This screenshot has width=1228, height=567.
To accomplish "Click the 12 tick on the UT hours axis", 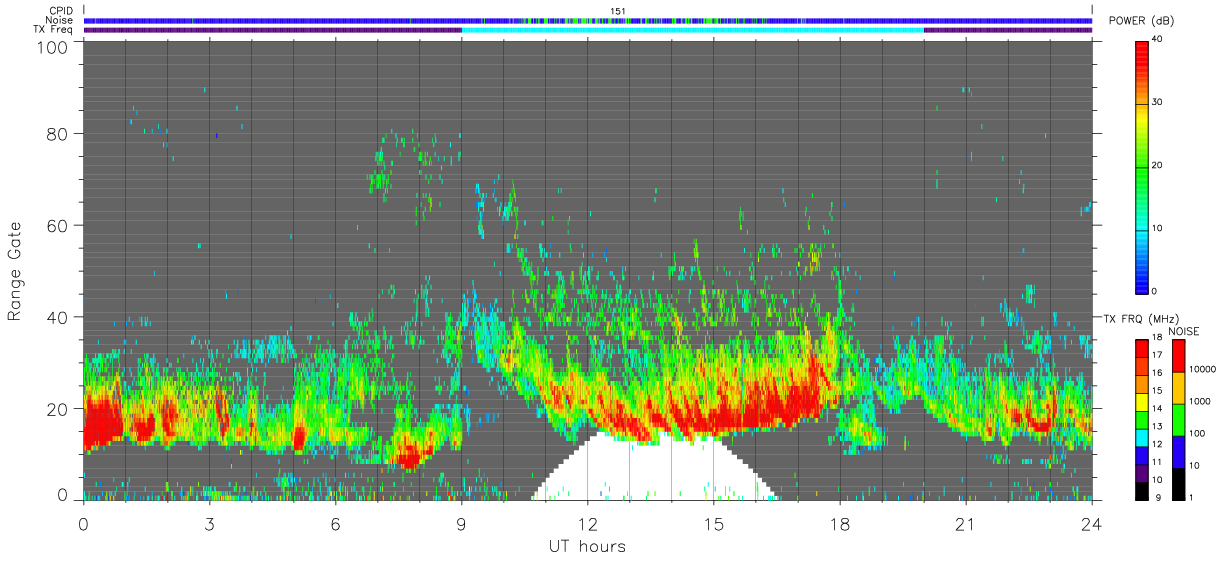I will click(x=587, y=523).
